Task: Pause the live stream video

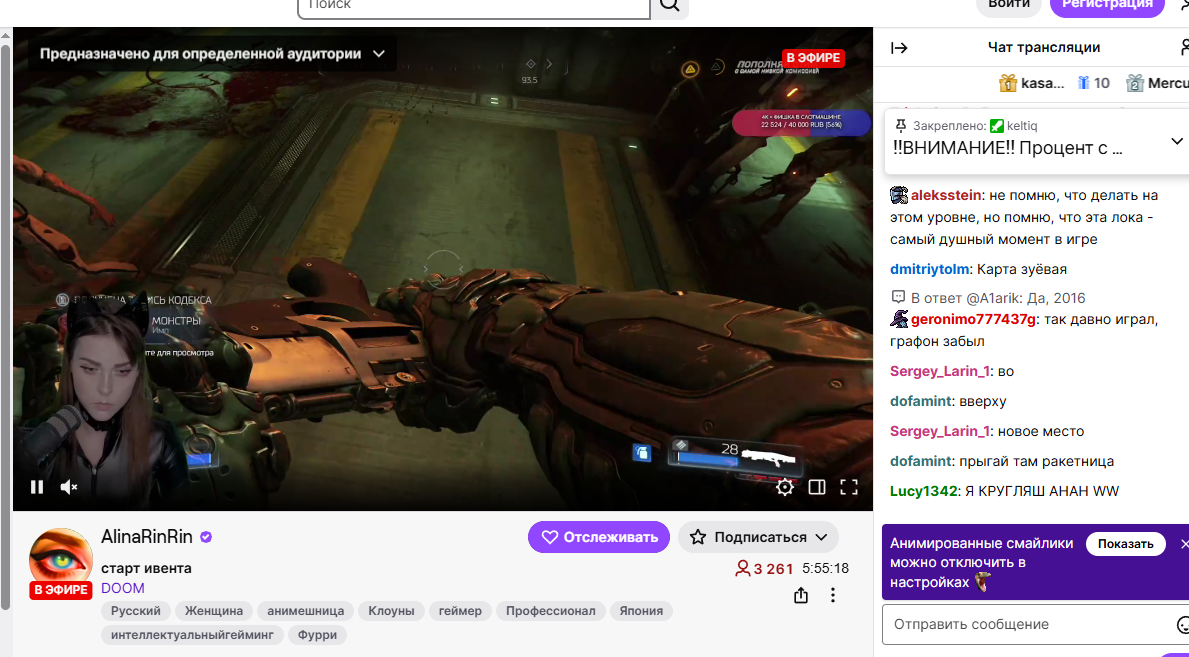Action: click(37, 487)
